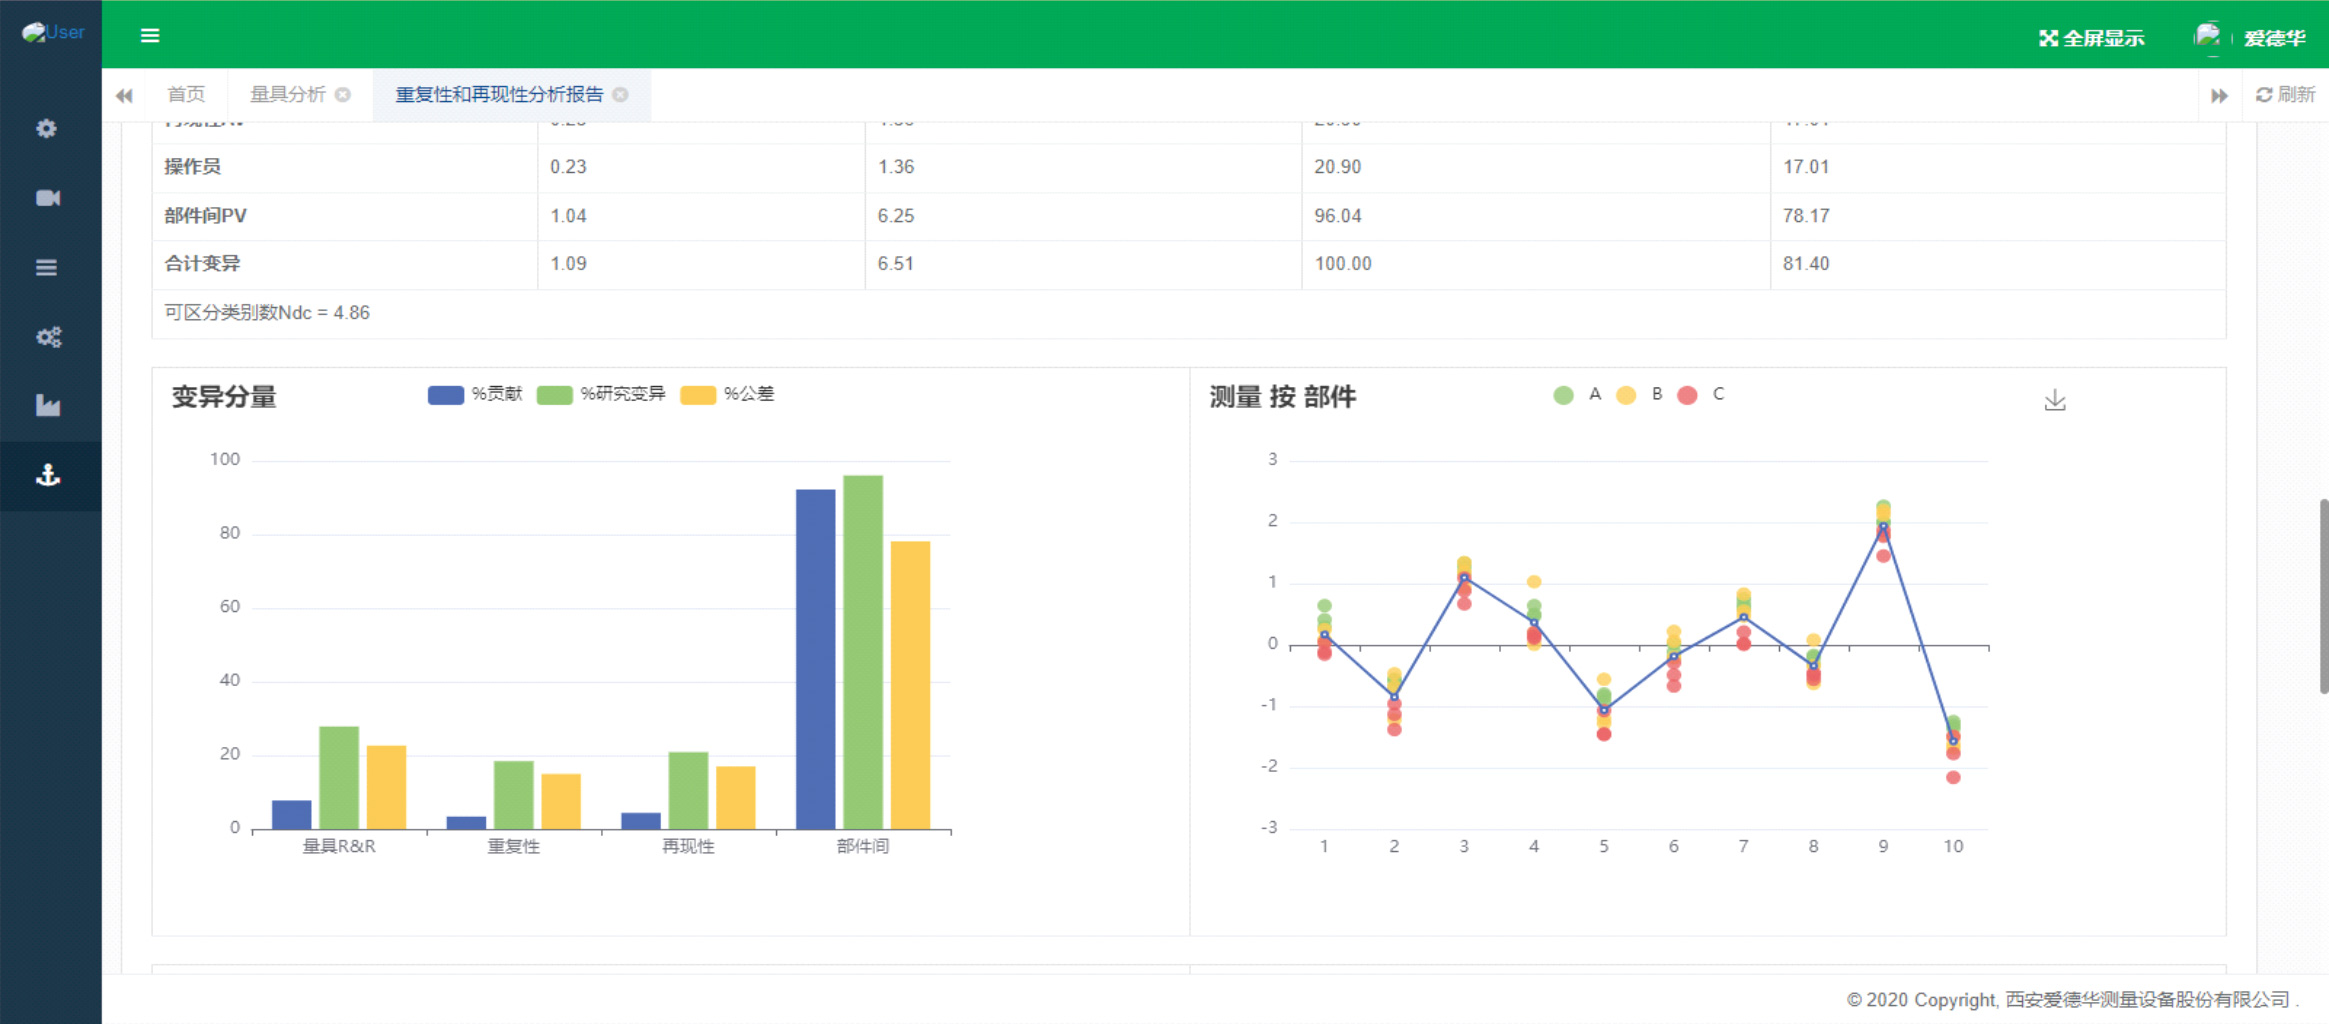Download the 测量 按 部件 chart image
Screen dimensions: 2329x1024
pos(2054,400)
